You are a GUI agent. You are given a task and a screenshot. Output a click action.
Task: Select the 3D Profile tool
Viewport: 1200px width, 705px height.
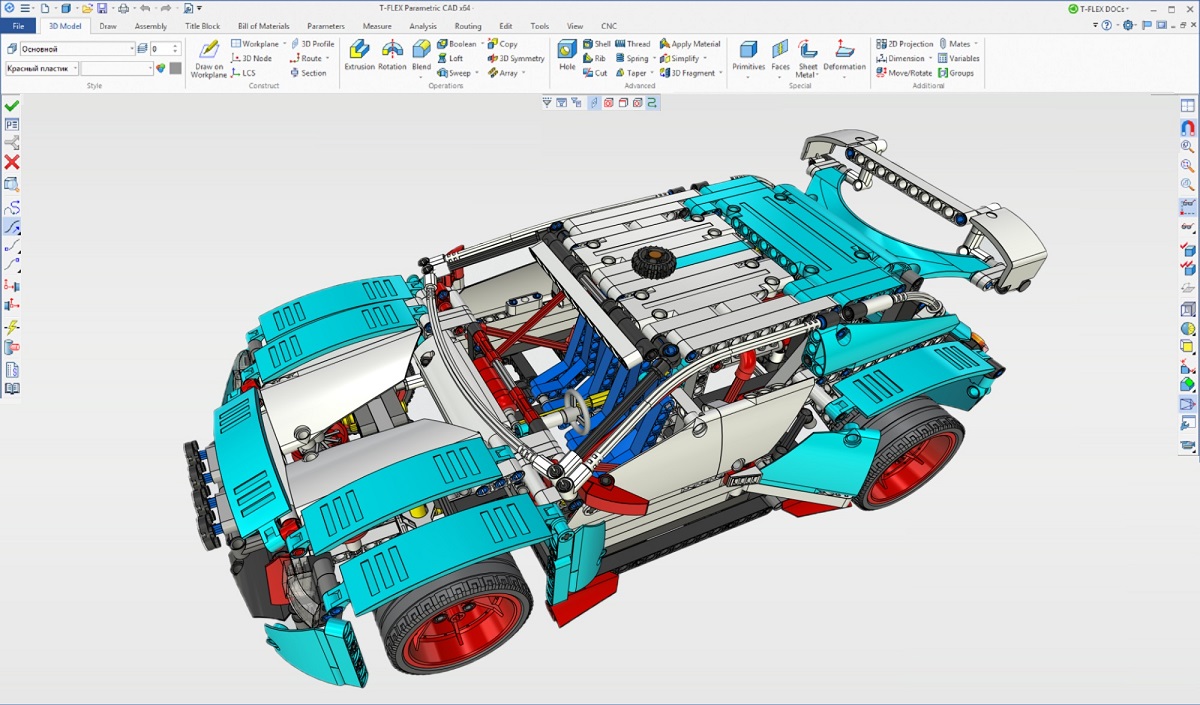tap(312, 44)
